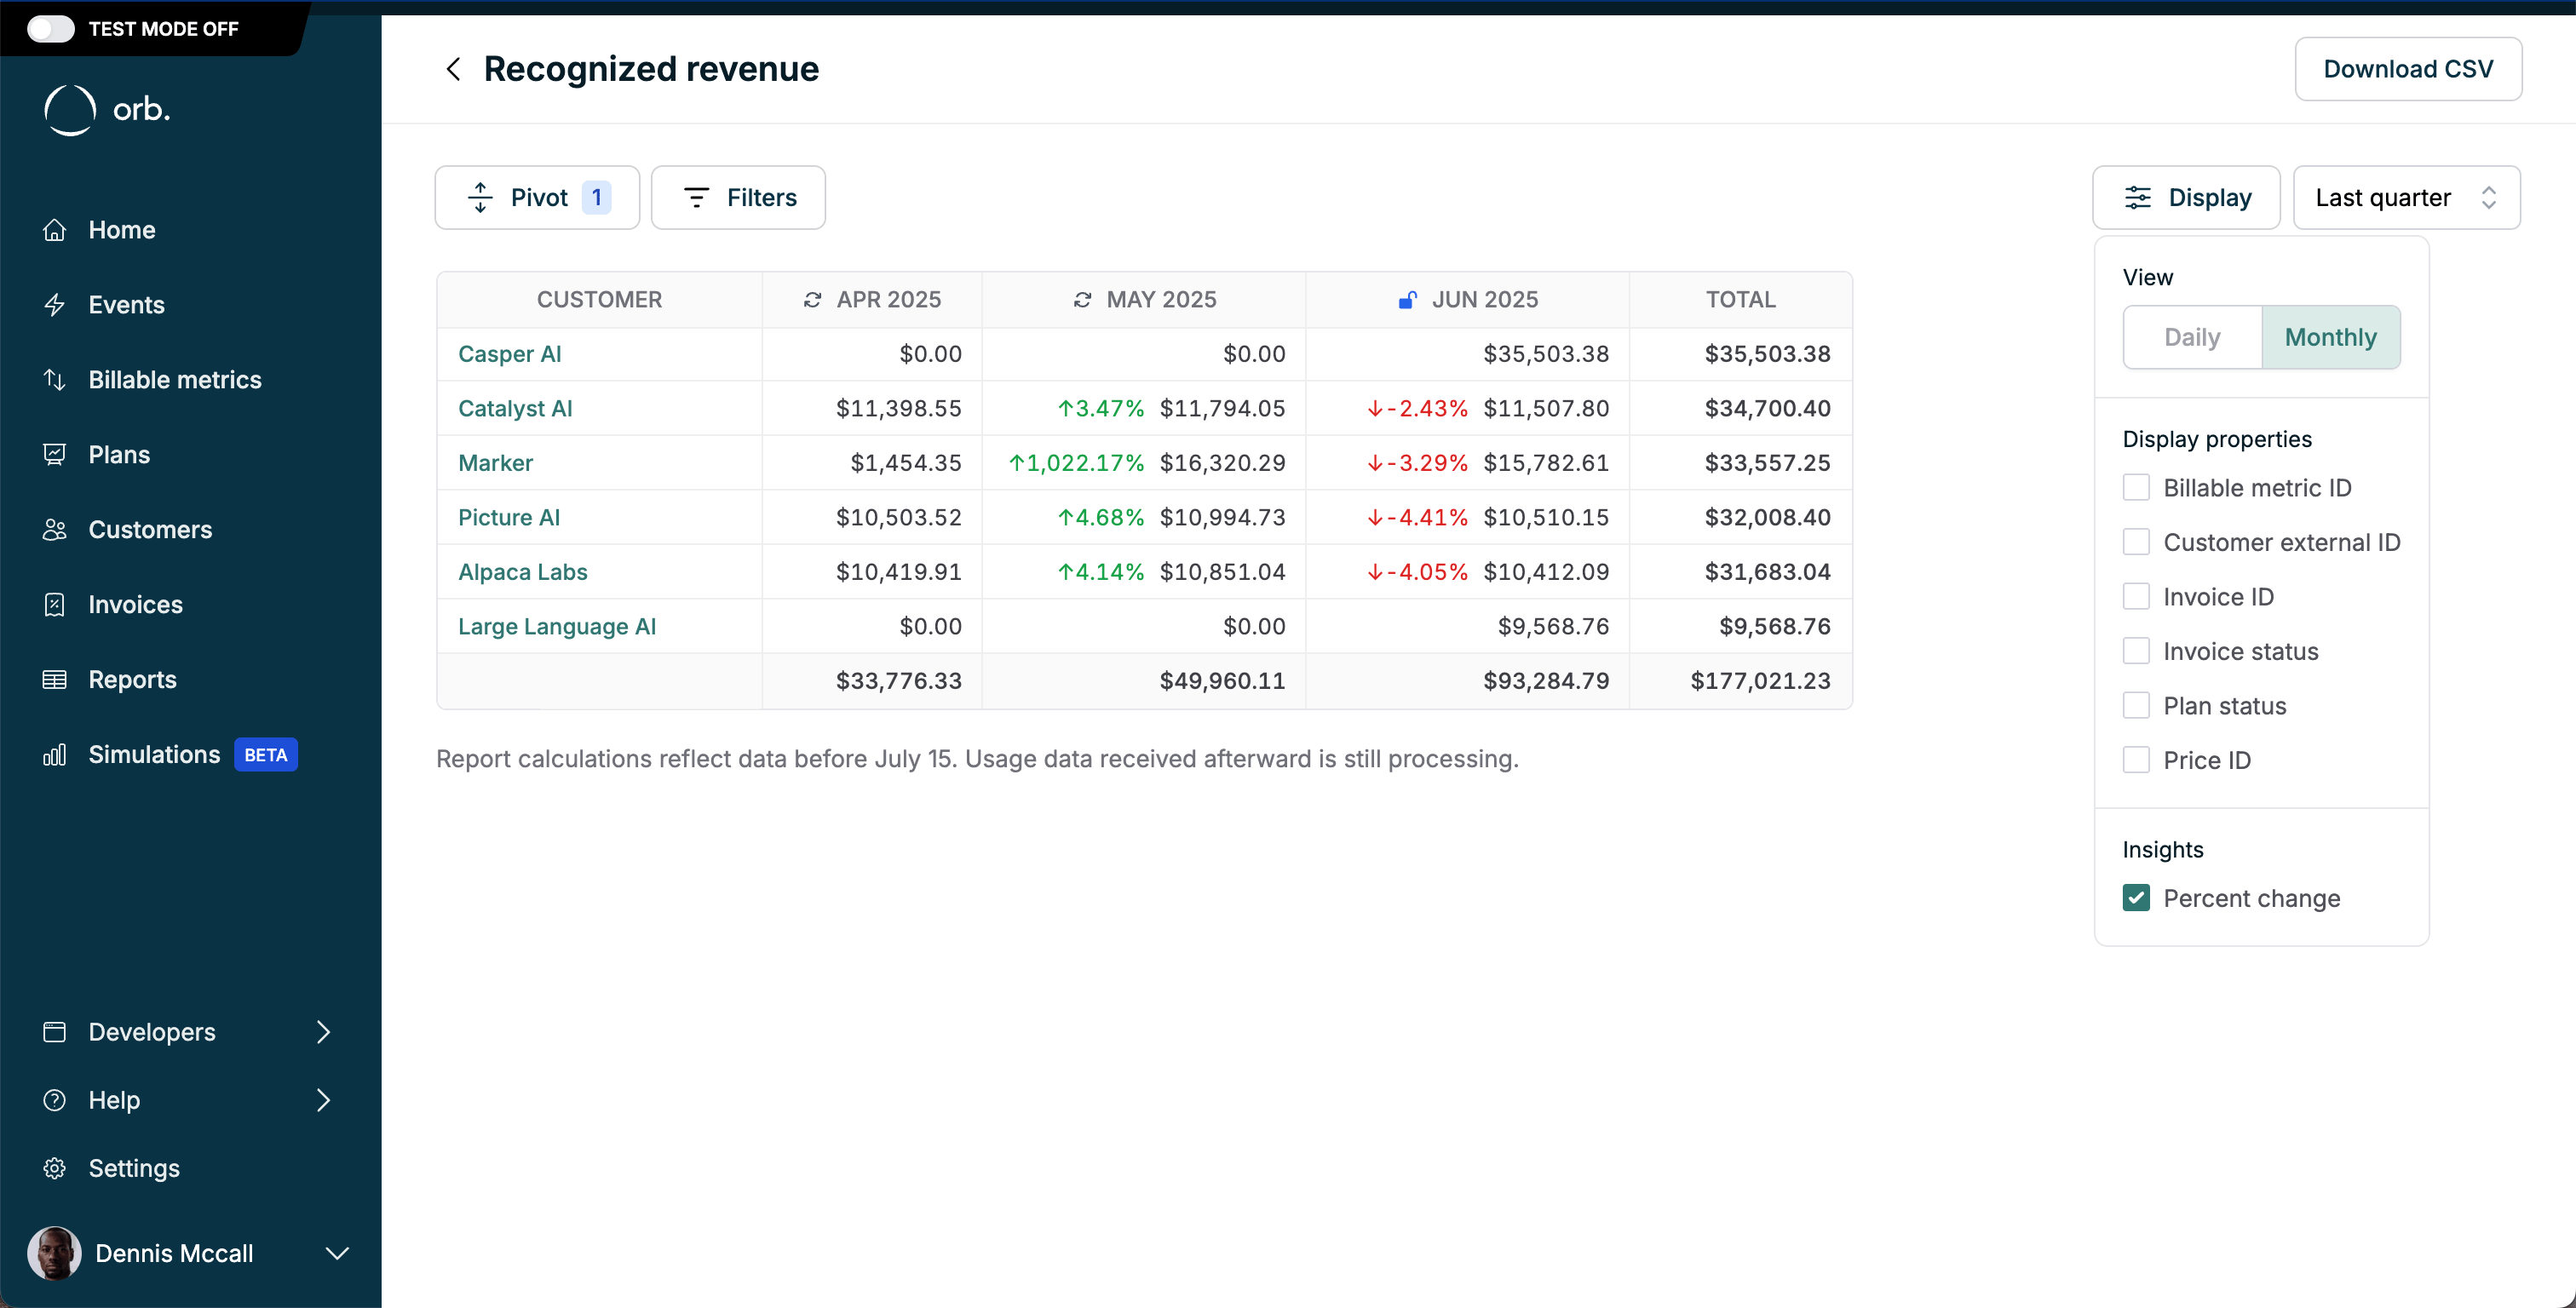Check Customer external ID property

point(2136,543)
